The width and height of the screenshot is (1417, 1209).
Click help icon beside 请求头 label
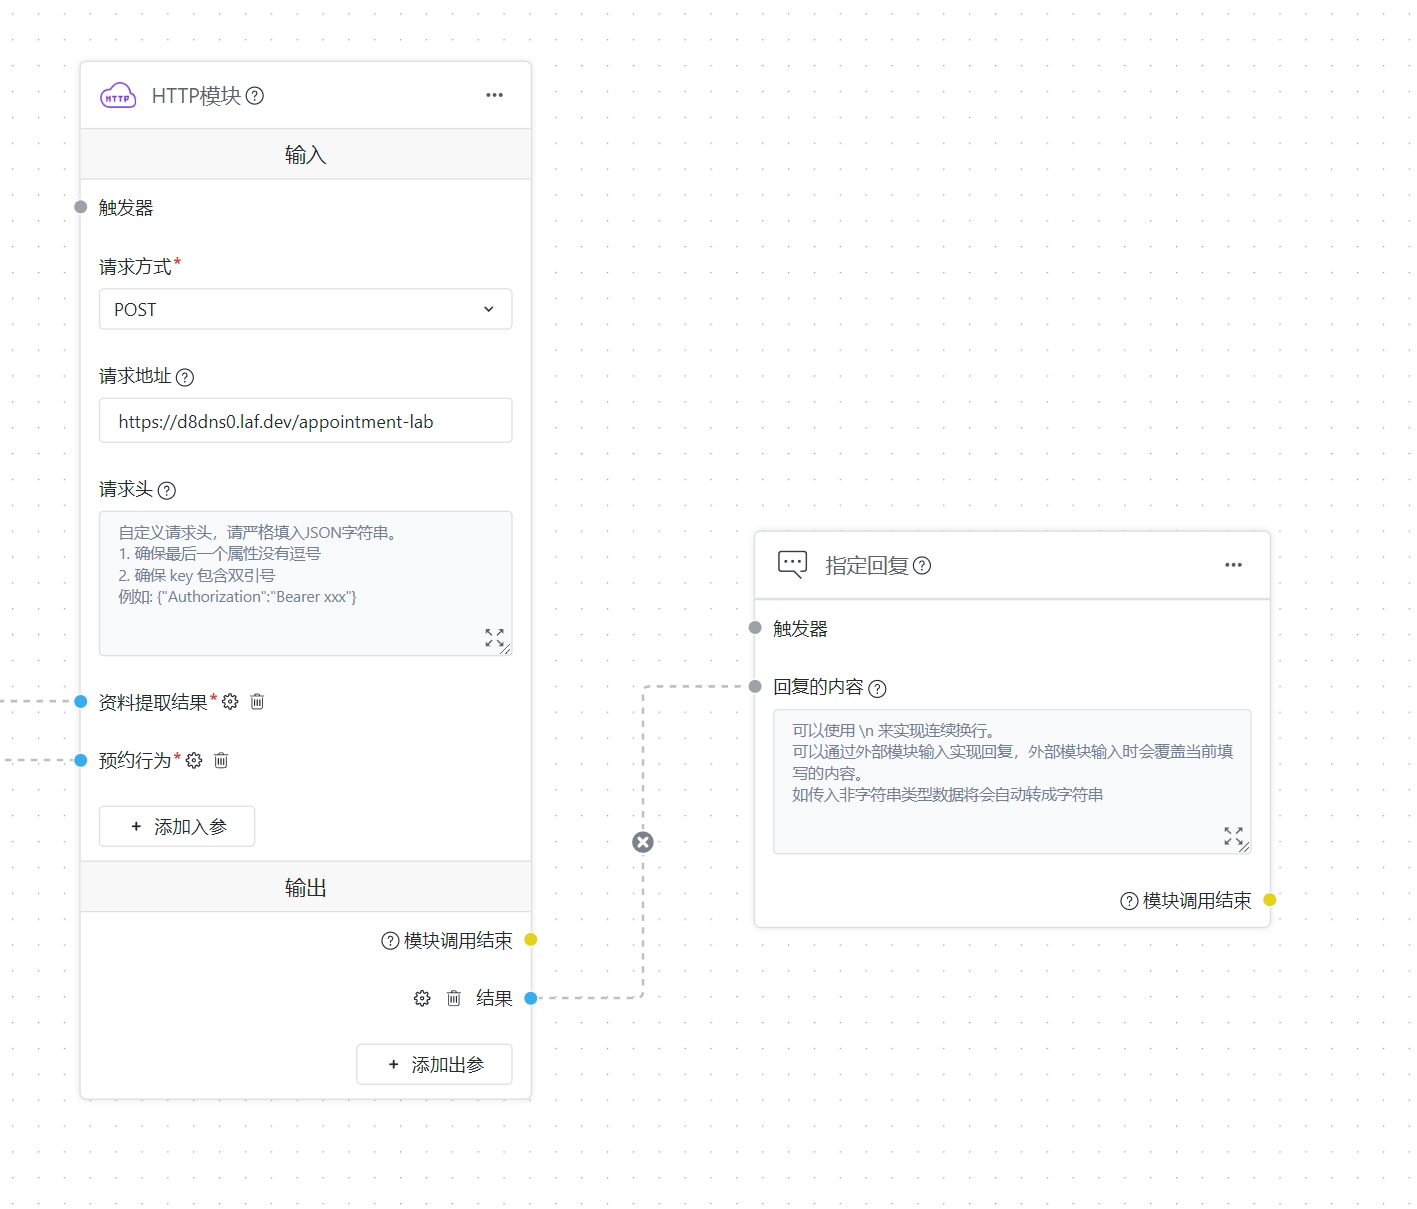click(x=167, y=490)
